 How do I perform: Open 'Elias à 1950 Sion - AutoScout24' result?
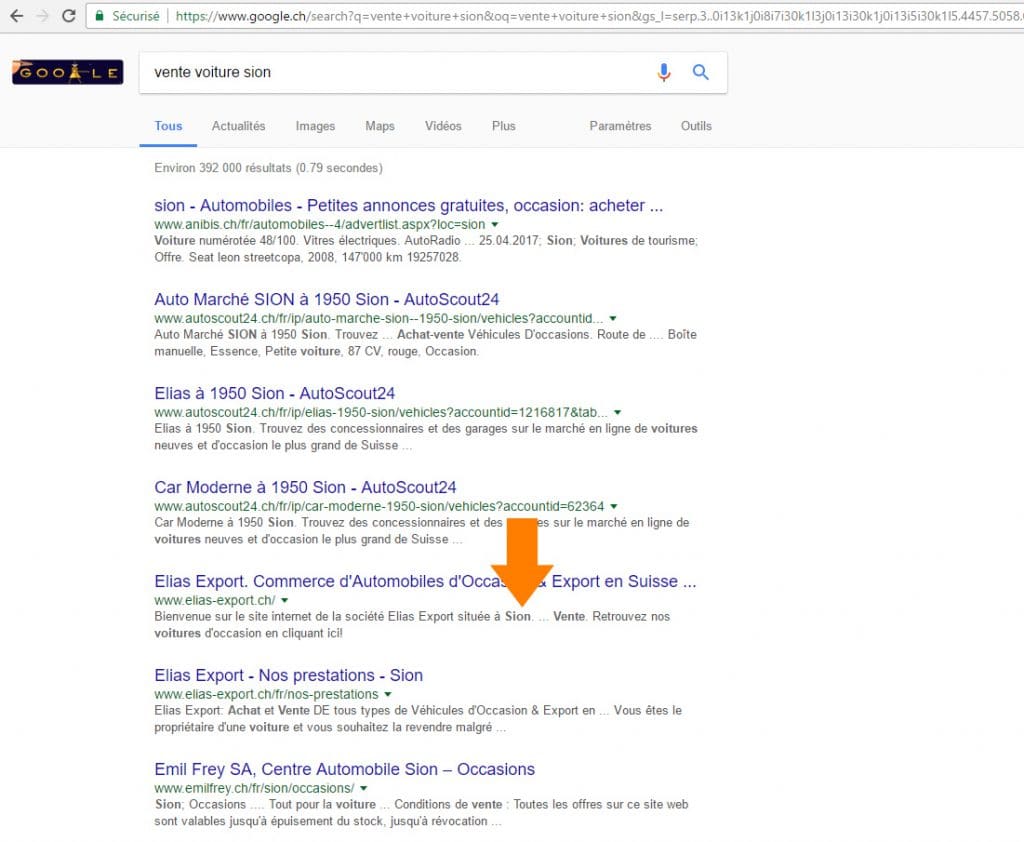tap(274, 393)
